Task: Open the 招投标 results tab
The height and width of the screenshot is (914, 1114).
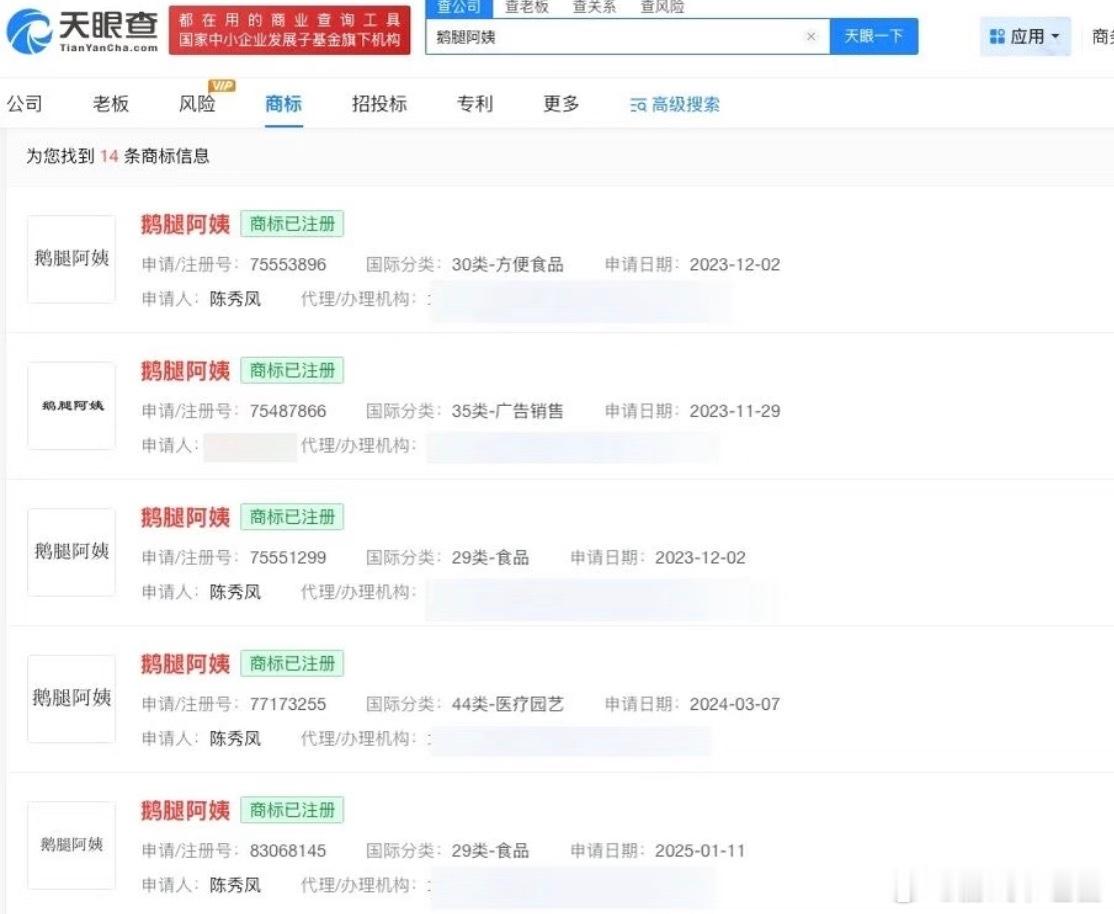Action: pos(379,104)
